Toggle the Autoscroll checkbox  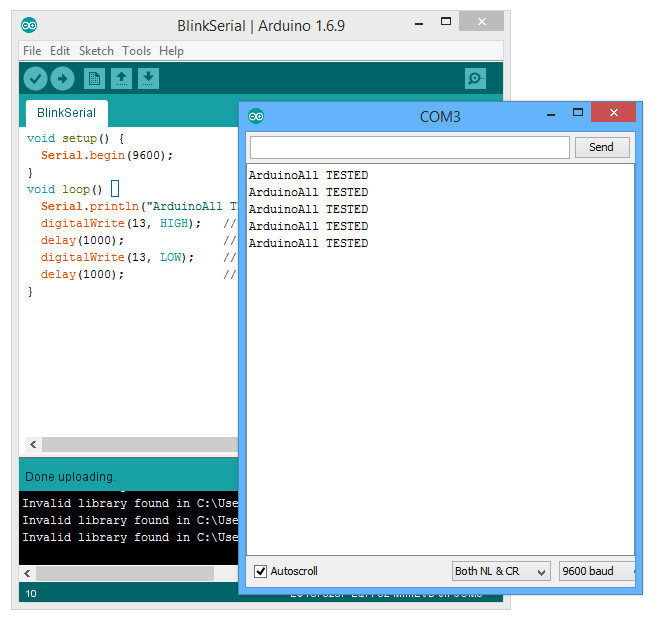coord(260,571)
